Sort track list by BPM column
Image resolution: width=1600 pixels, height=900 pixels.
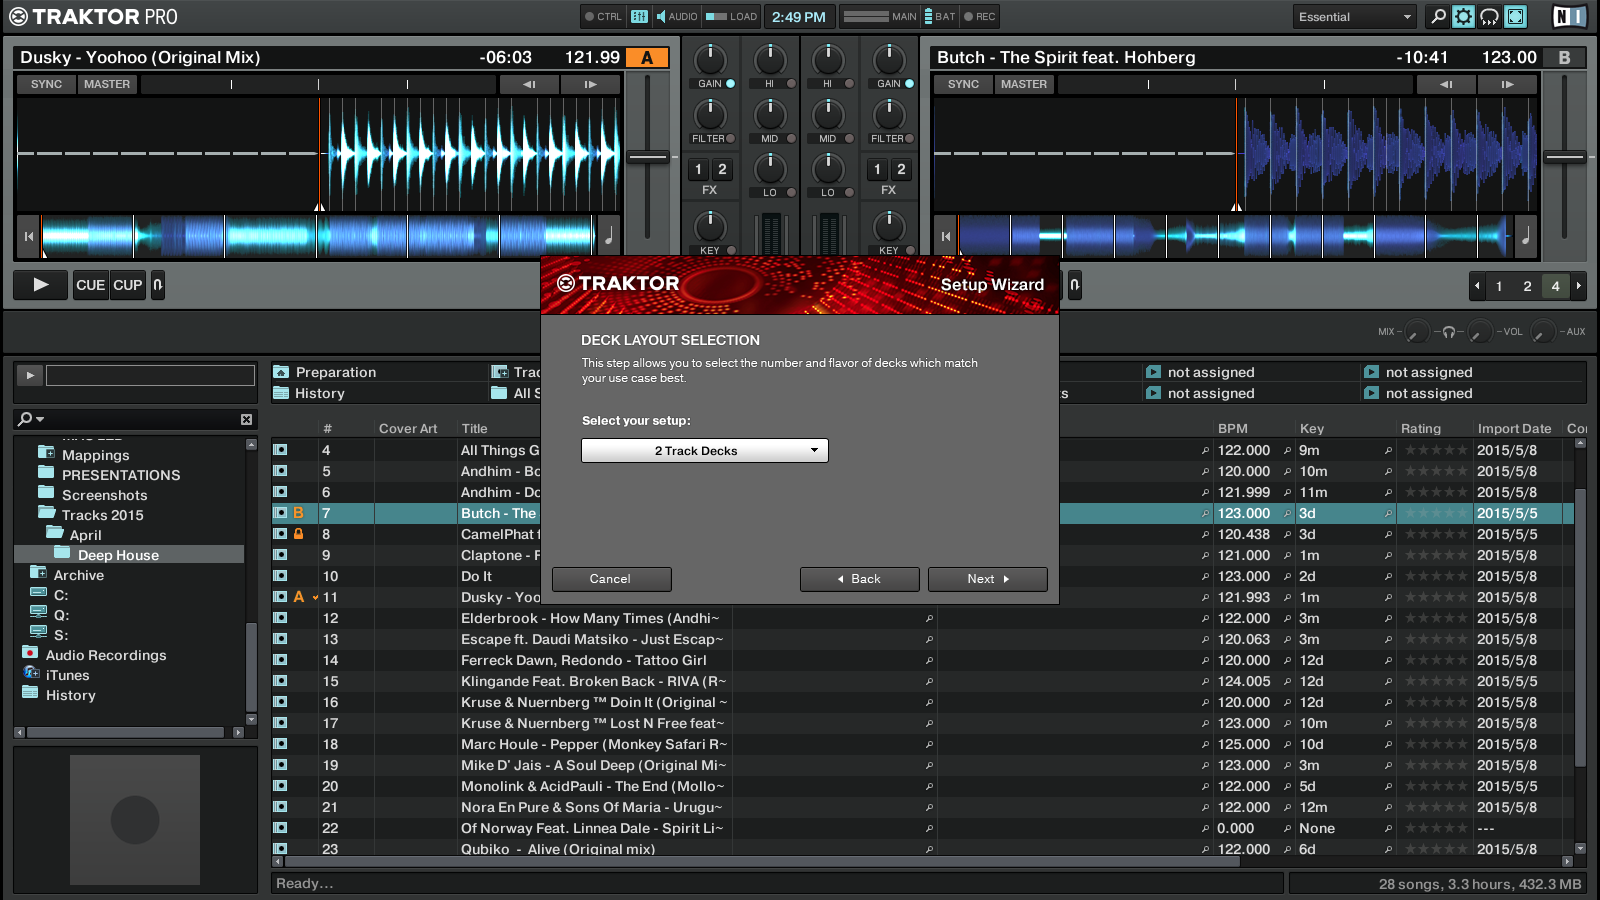[x=1232, y=428]
